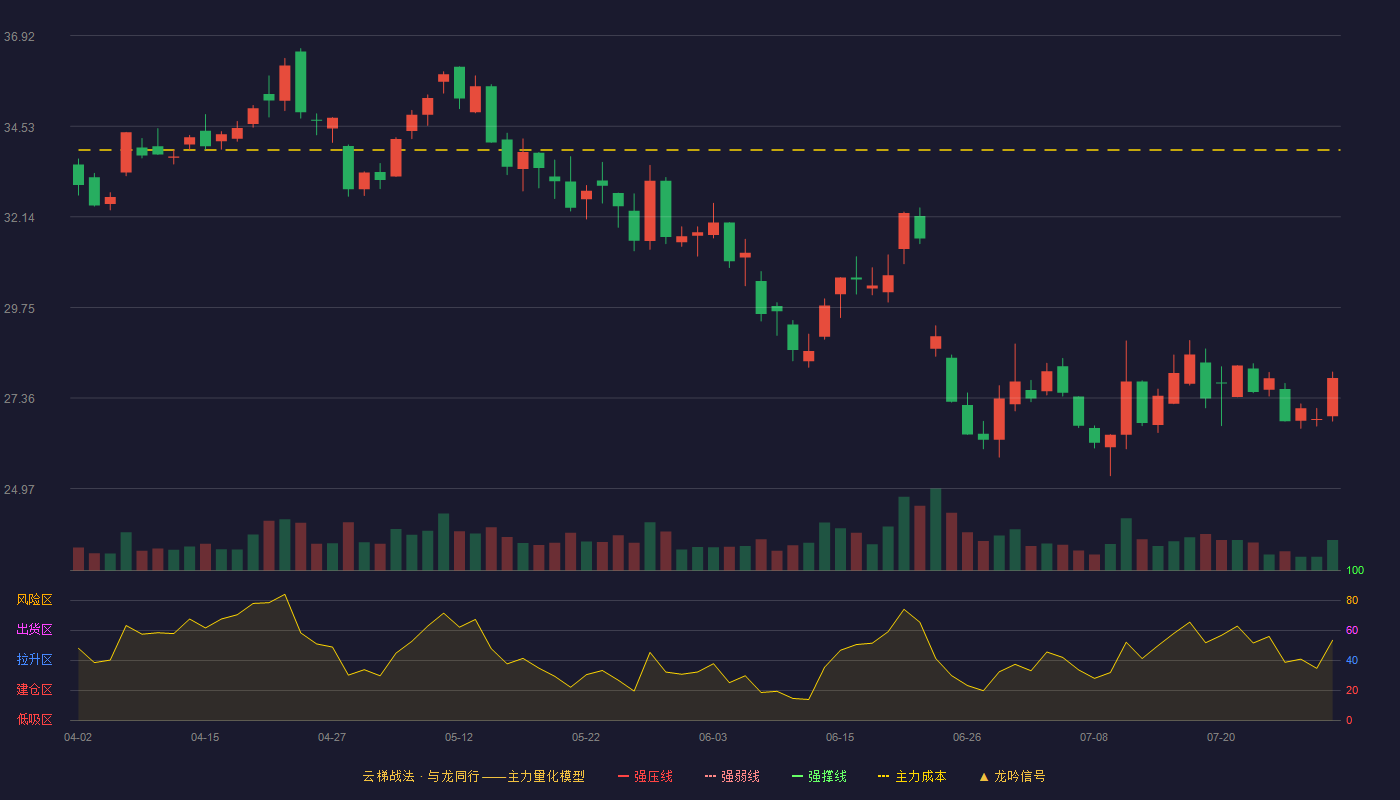The width and height of the screenshot is (1400, 800).
Task: Select the 风险区 zone label
Action: tap(34, 600)
